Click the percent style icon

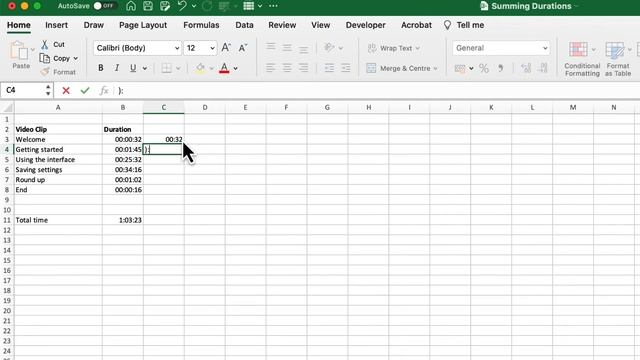tap(484, 68)
